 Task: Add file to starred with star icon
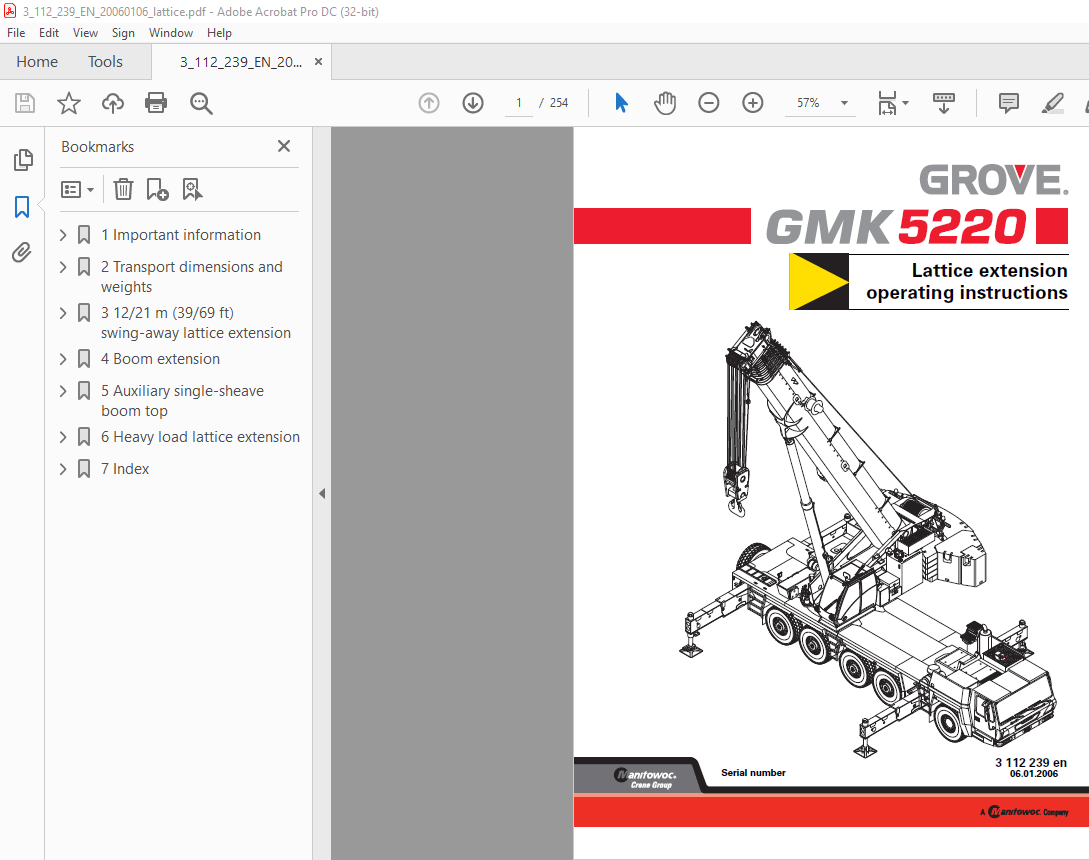(x=69, y=104)
